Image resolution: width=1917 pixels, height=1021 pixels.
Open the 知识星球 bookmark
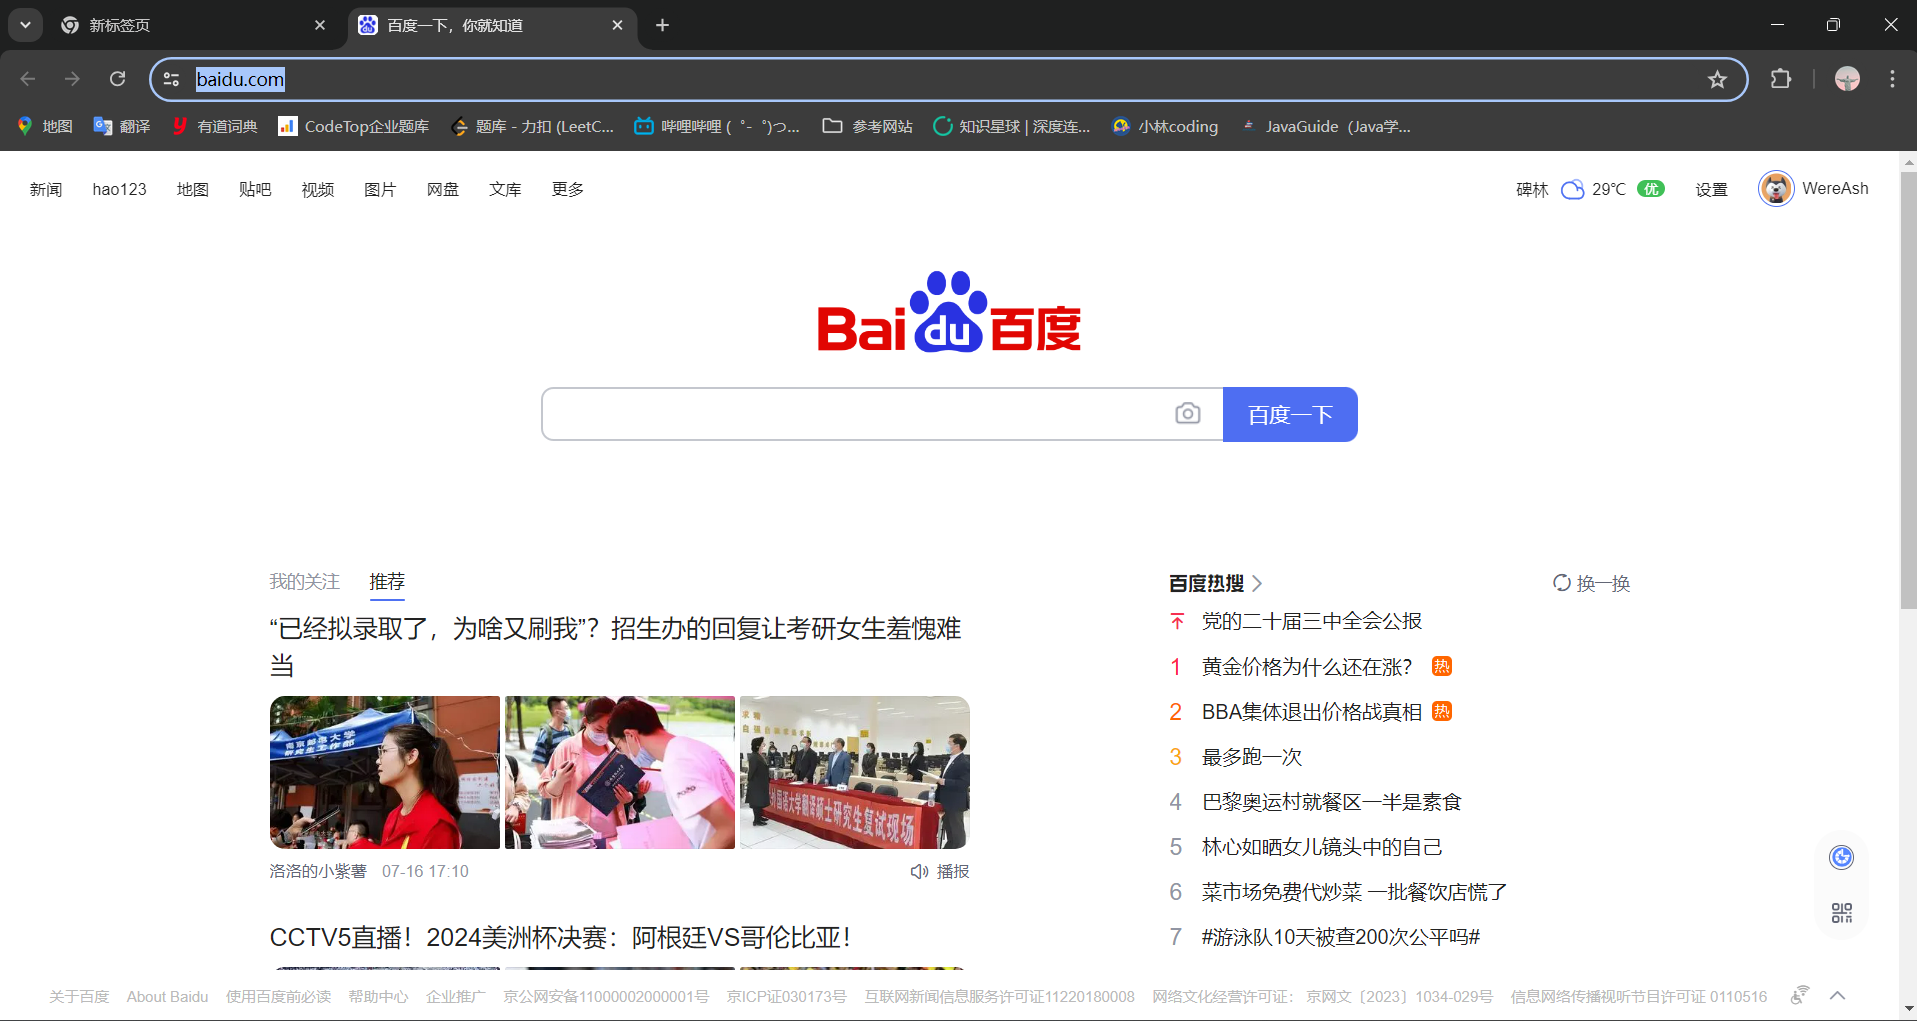(1011, 126)
